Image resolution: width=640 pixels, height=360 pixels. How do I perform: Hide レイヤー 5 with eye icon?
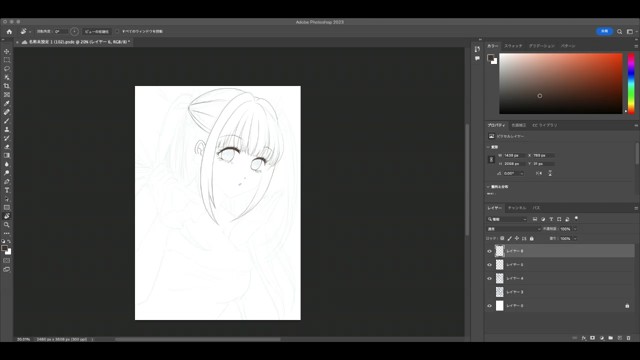tap(489, 264)
